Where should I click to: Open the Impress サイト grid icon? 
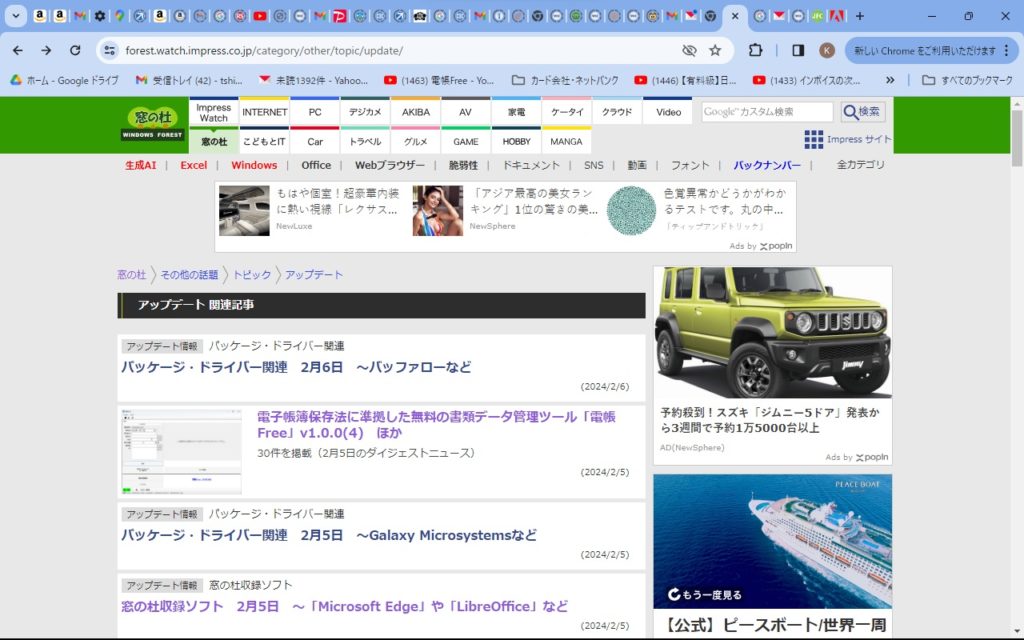click(x=814, y=139)
